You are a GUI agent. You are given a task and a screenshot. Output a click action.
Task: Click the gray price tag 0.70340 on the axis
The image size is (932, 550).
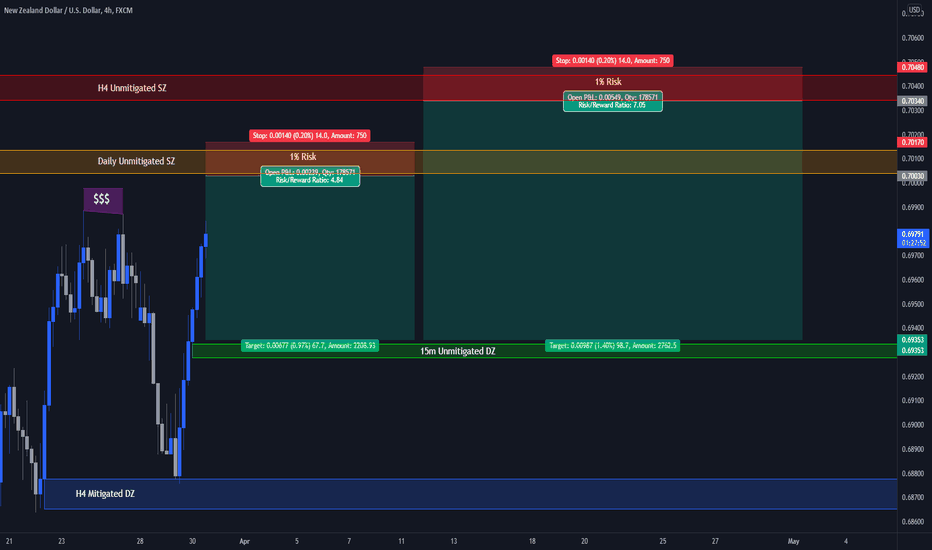click(912, 101)
